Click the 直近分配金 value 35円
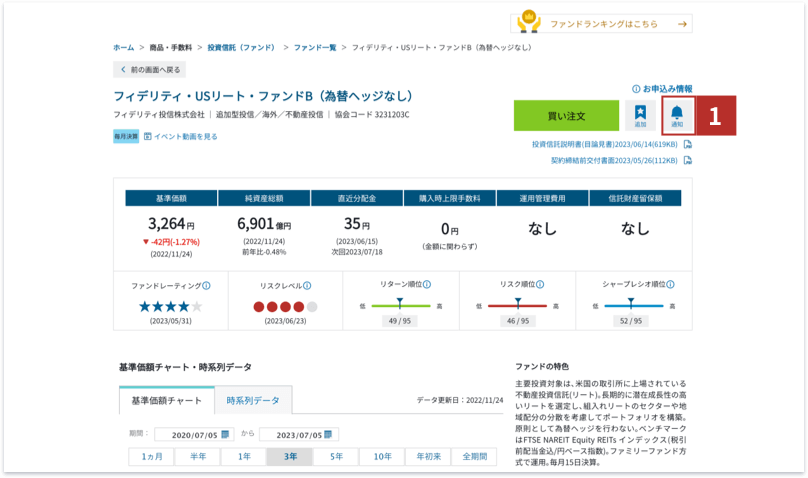Viewport: 808px width, 478px height. (357, 224)
